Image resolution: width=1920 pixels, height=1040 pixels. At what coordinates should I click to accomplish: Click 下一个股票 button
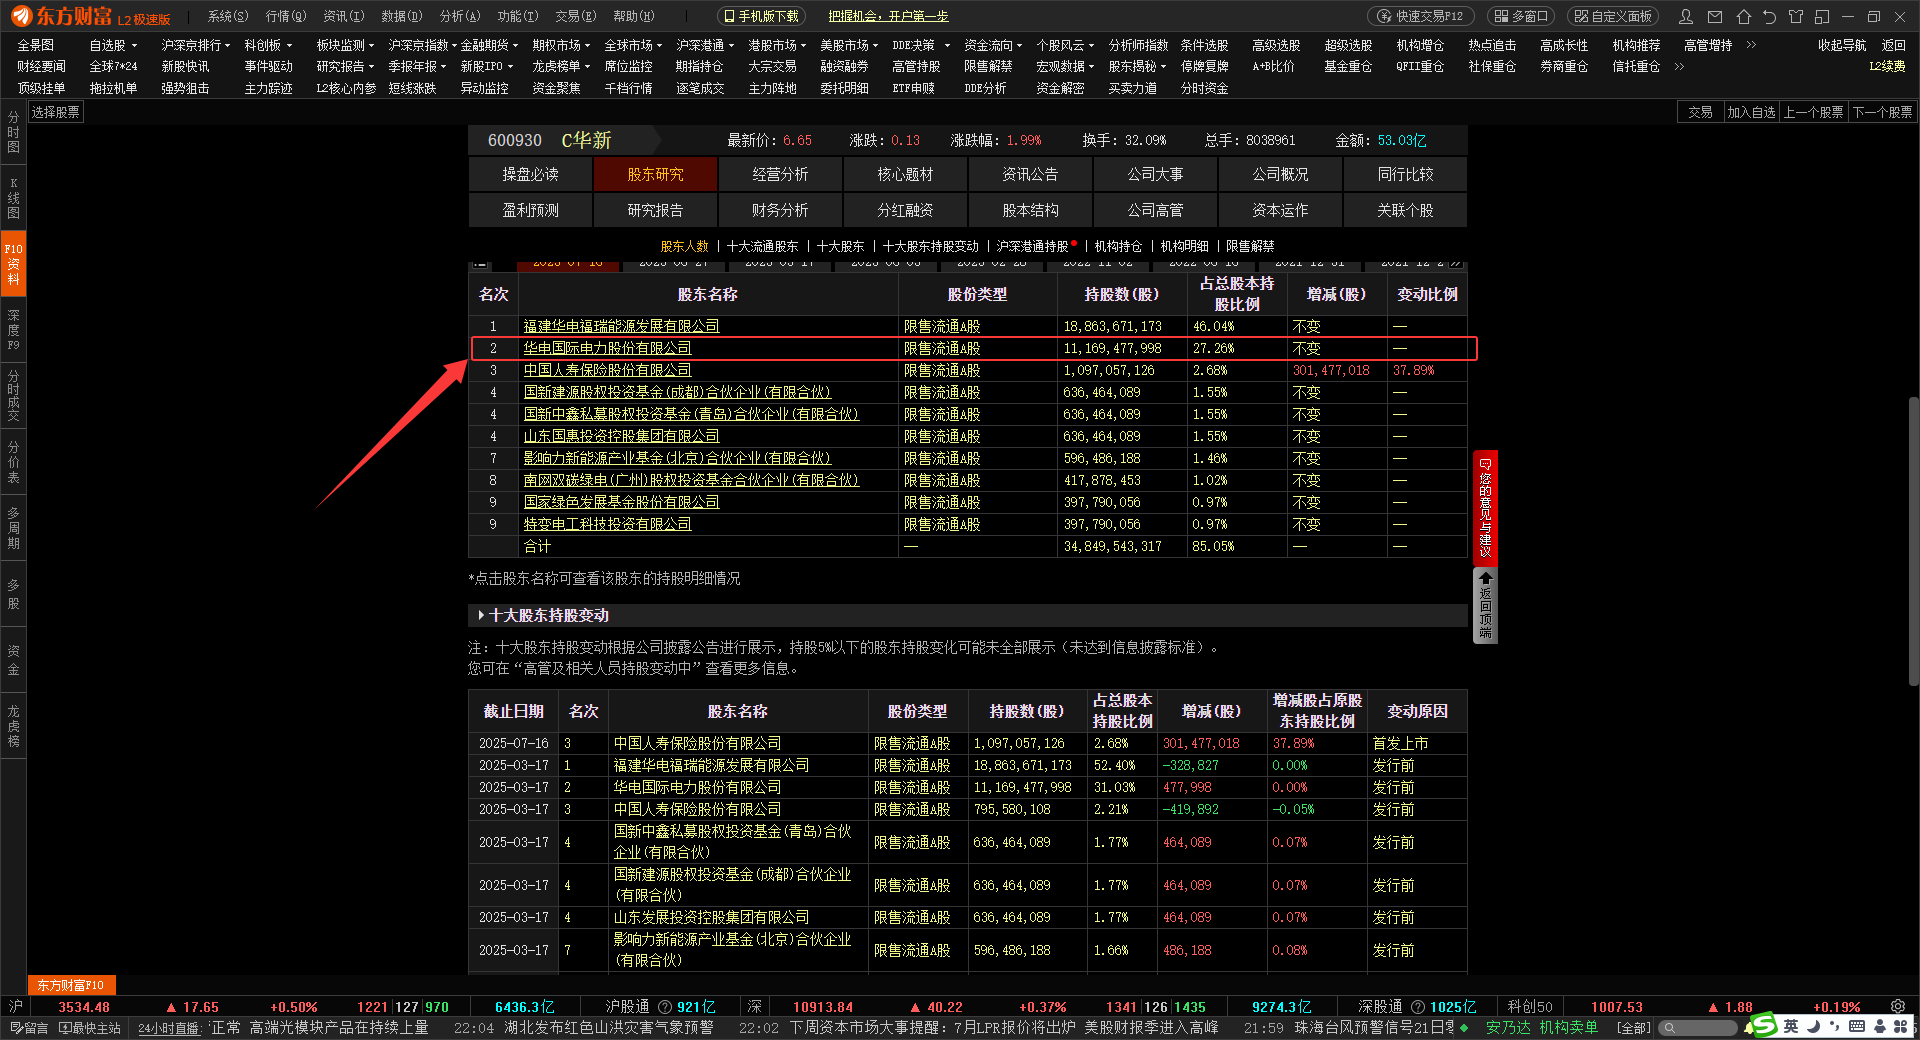1883,112
